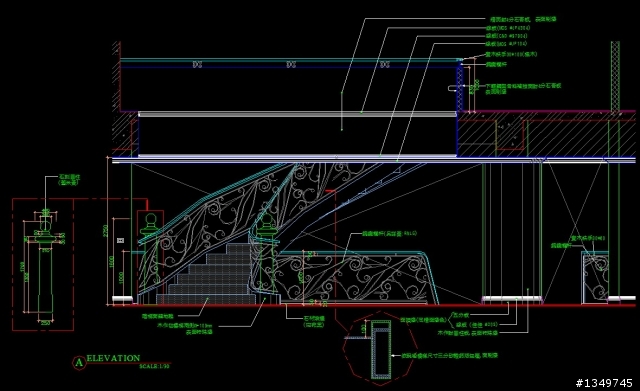Click the section detail inside the octagon callout
Screen dimensions: 640x391
(x=380, y=349)
